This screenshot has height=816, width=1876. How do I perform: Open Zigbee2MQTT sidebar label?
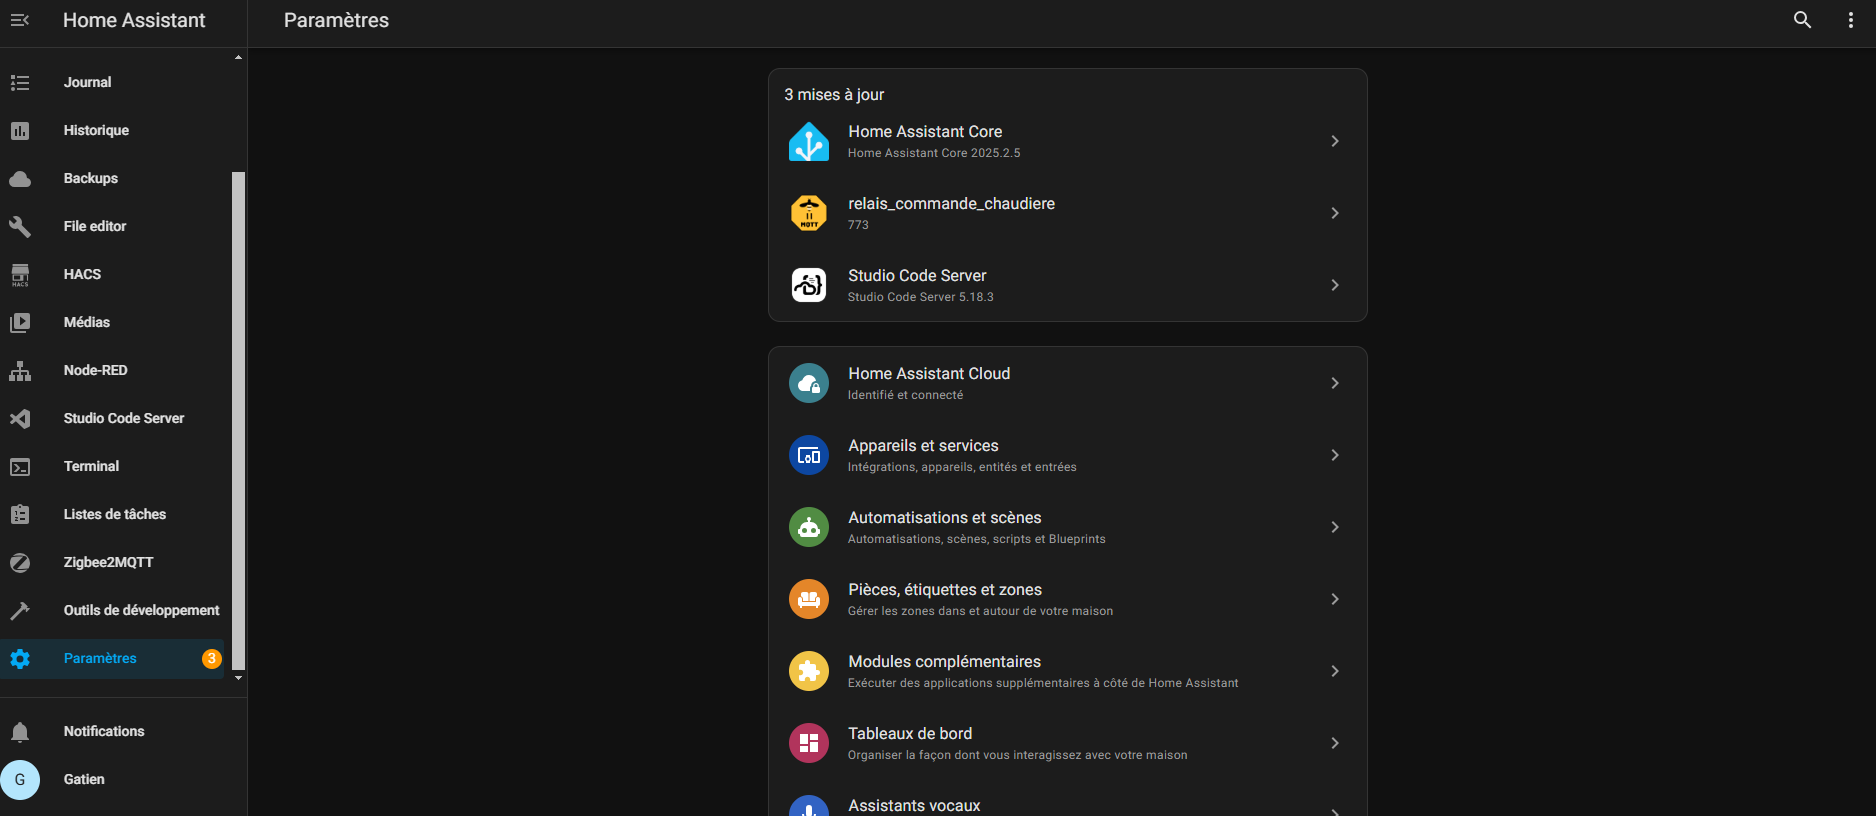pyautogui.click(x=108, y=563)
